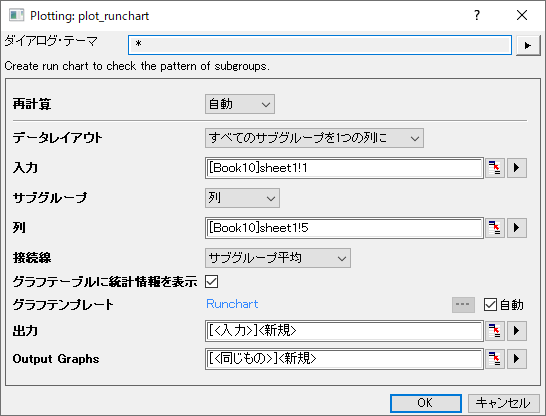Click the help question mark button

click(x=477, y=15)
